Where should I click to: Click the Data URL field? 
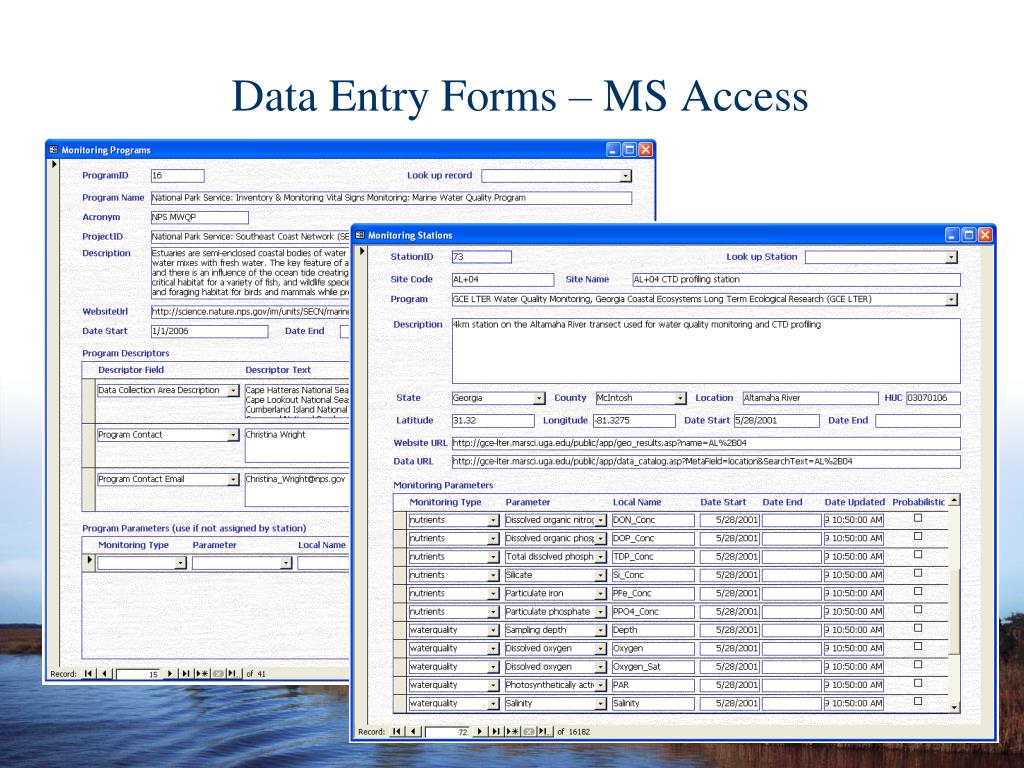coord(706,461)
